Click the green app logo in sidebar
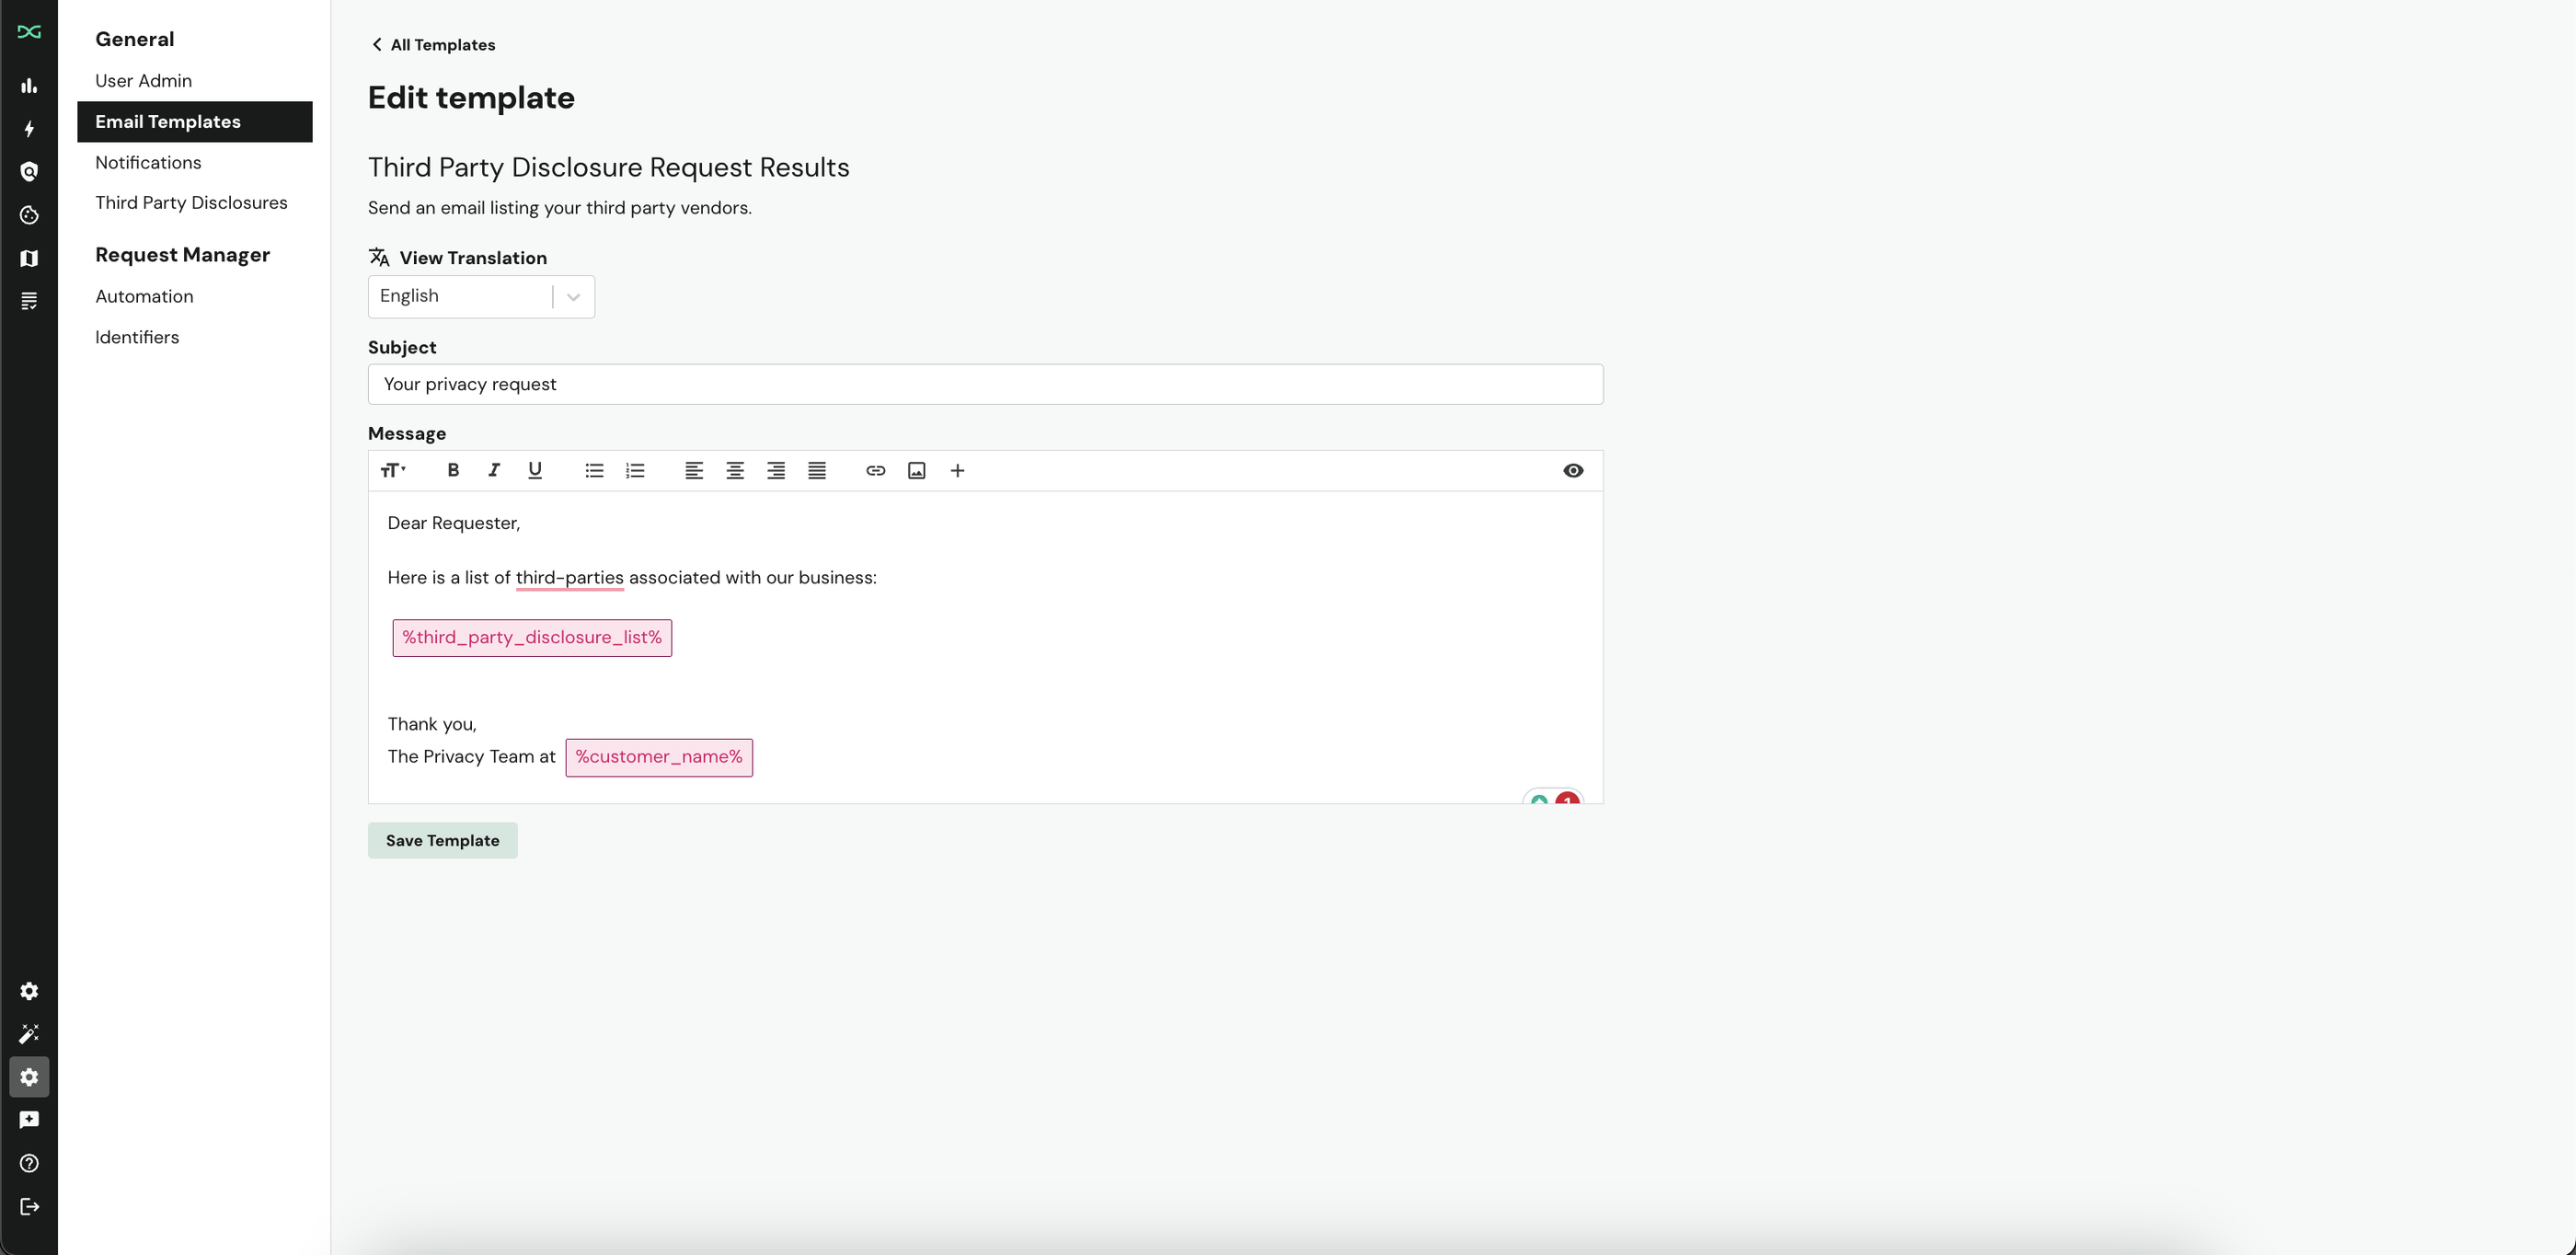Image resolution: width=2576 pixels, height=1255 pixels. pyautogui.click(x=29, y=32)
